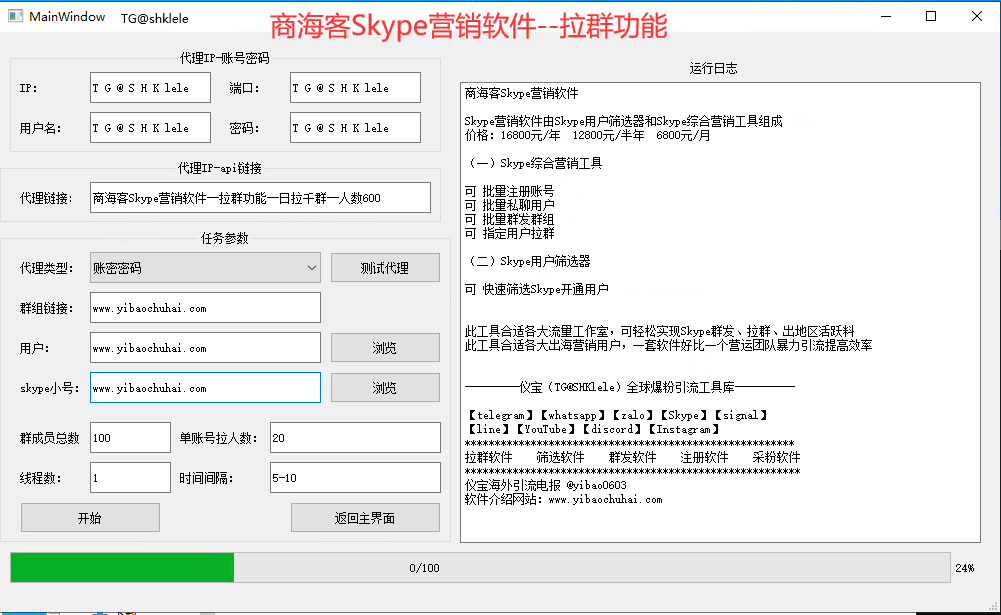Select the 线程数 field showing 1
The height and width of the screenshot is (615, 1001).
coord(130,478)
